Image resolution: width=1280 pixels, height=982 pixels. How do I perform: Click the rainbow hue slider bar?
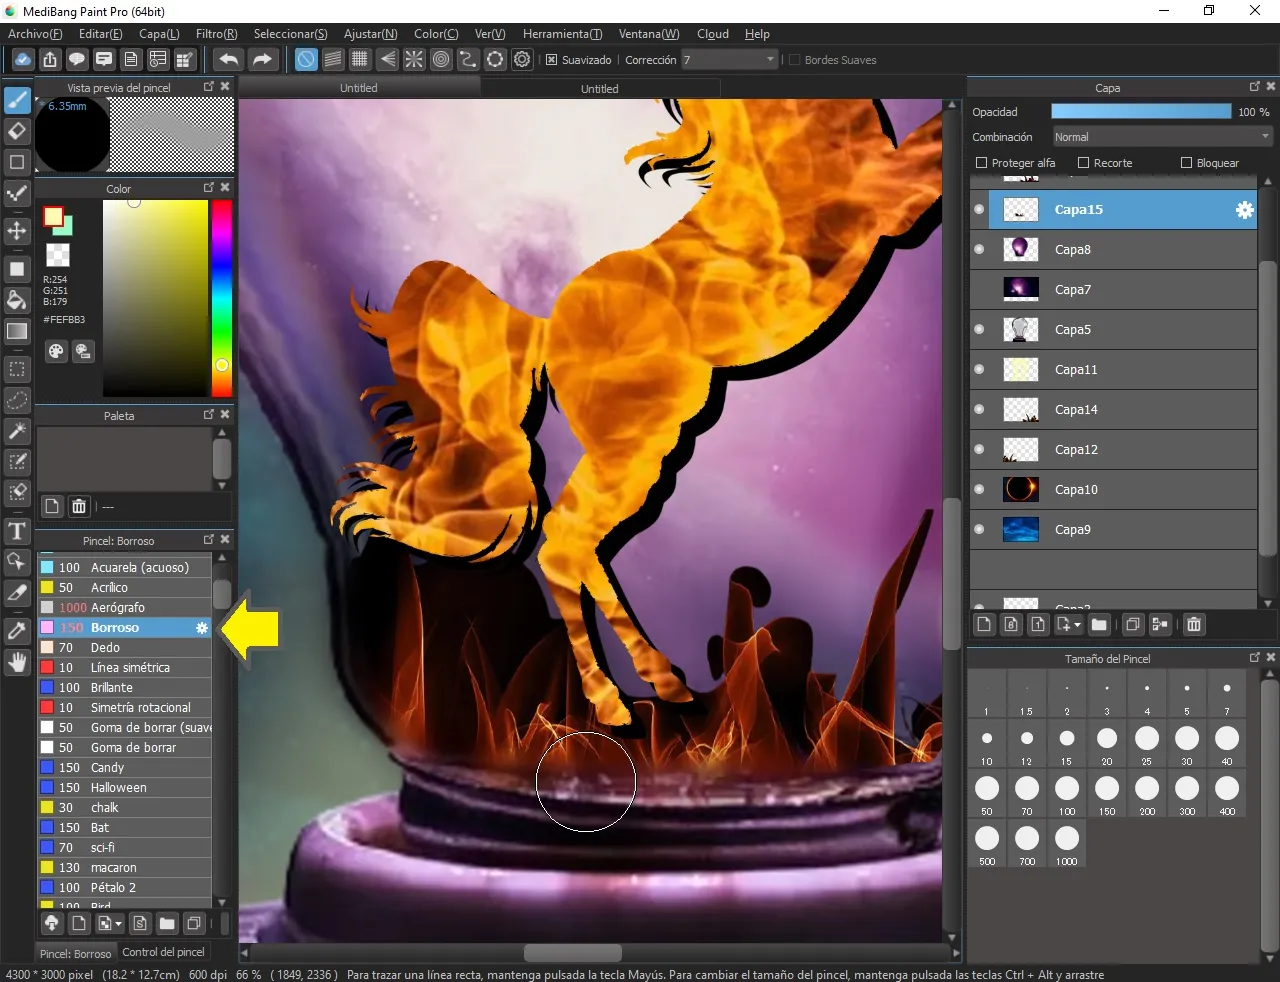click(221, 299)
